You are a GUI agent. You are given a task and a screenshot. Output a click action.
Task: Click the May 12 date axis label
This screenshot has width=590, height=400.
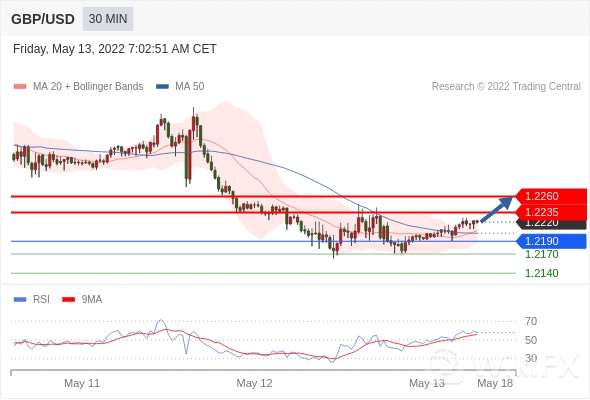click(254, 383)
